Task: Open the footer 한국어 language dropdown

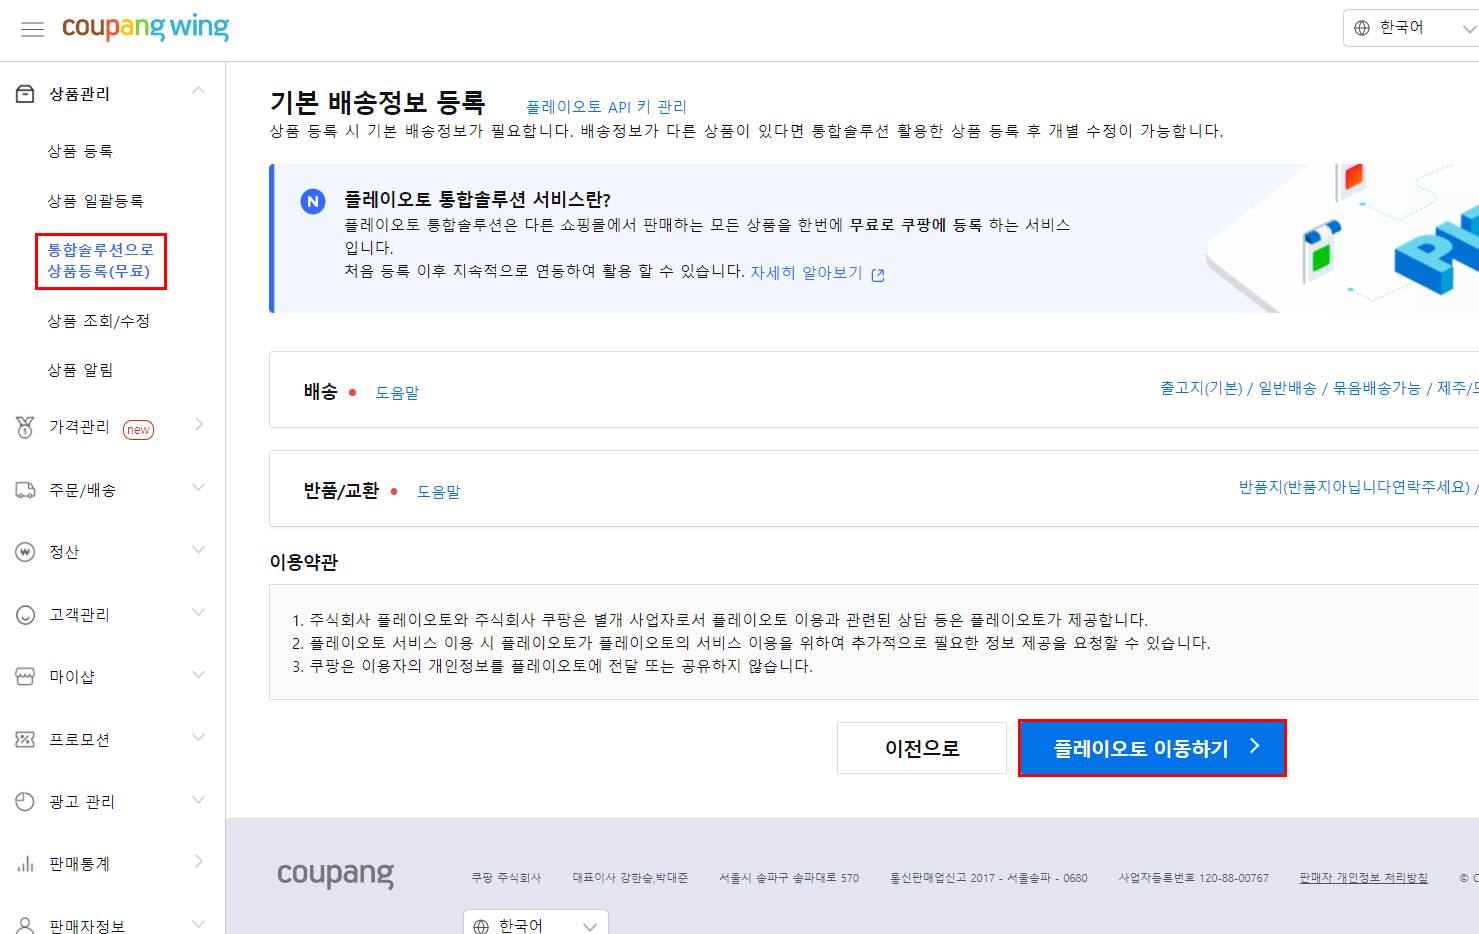Action: (535, 923)
